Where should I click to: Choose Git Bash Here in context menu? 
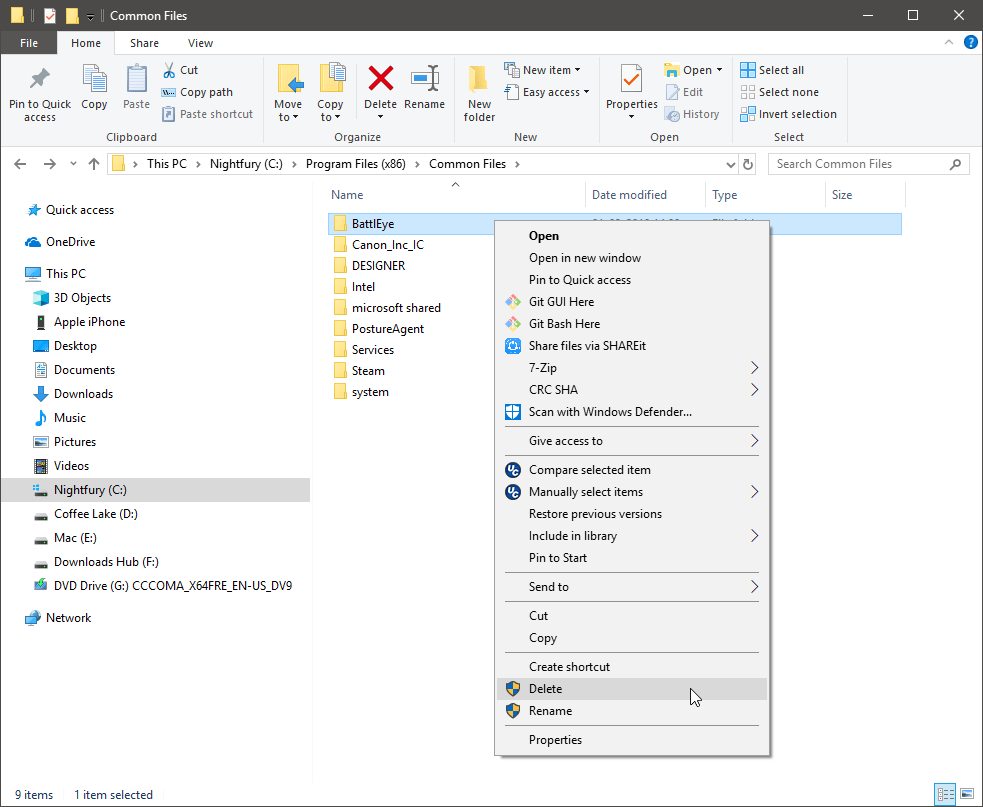(632, 324)
